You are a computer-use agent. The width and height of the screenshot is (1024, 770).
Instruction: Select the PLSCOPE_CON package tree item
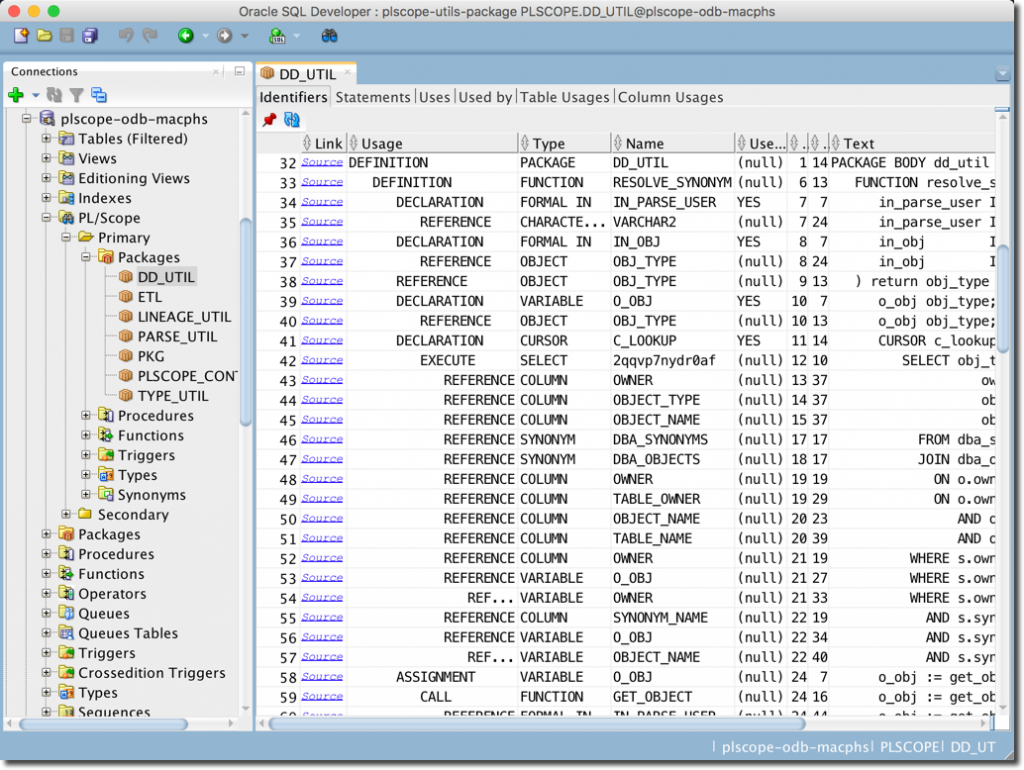(x=186, y=376)
